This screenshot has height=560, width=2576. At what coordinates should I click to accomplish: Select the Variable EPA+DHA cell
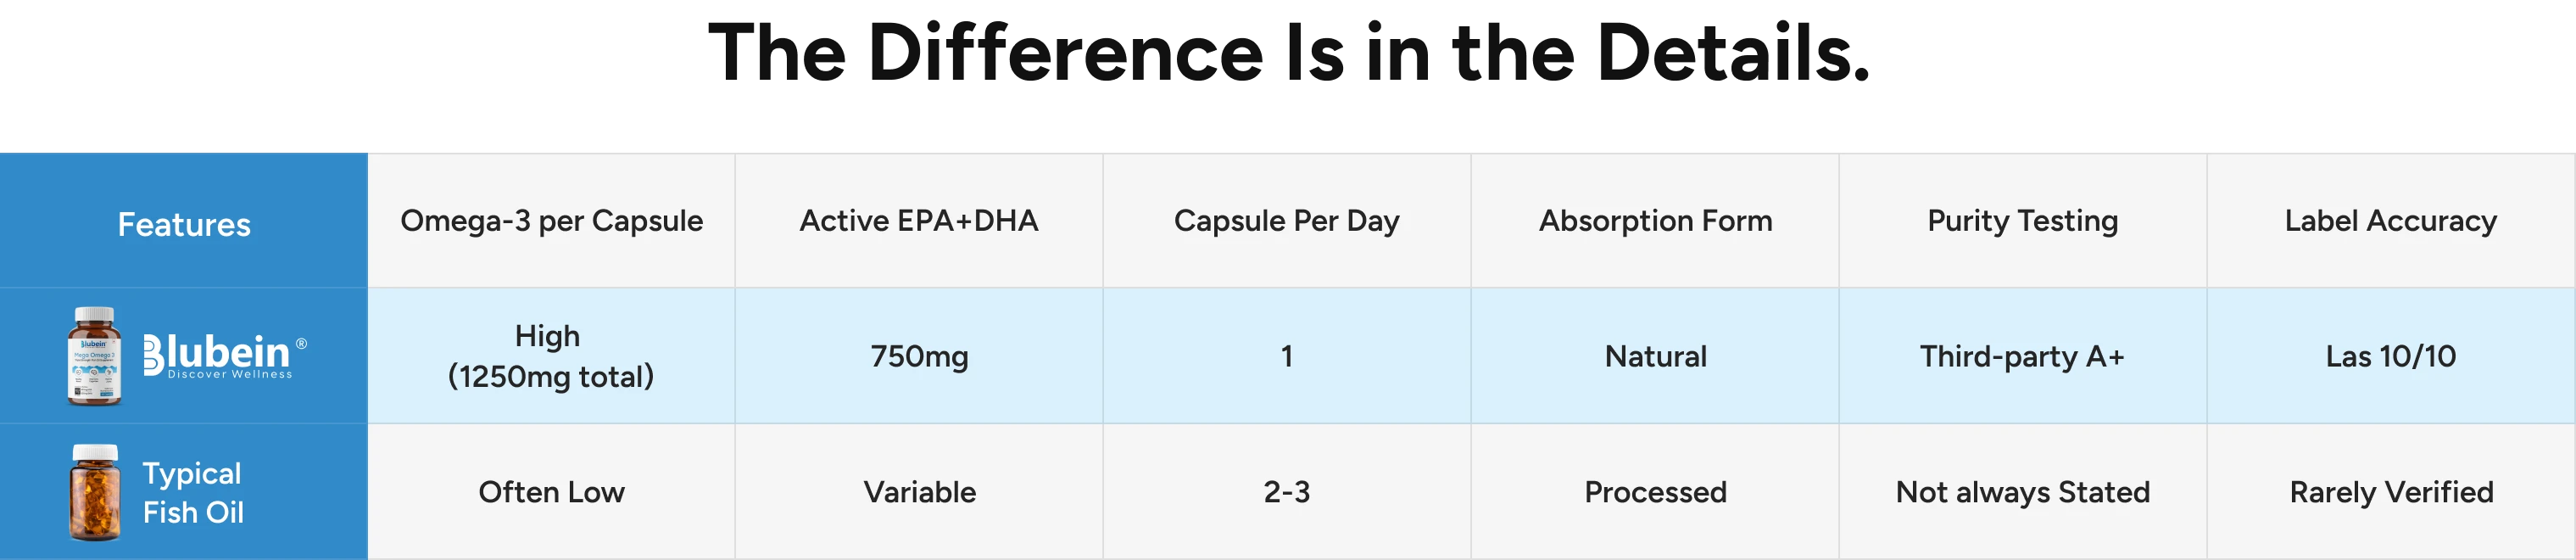point(919,492)
